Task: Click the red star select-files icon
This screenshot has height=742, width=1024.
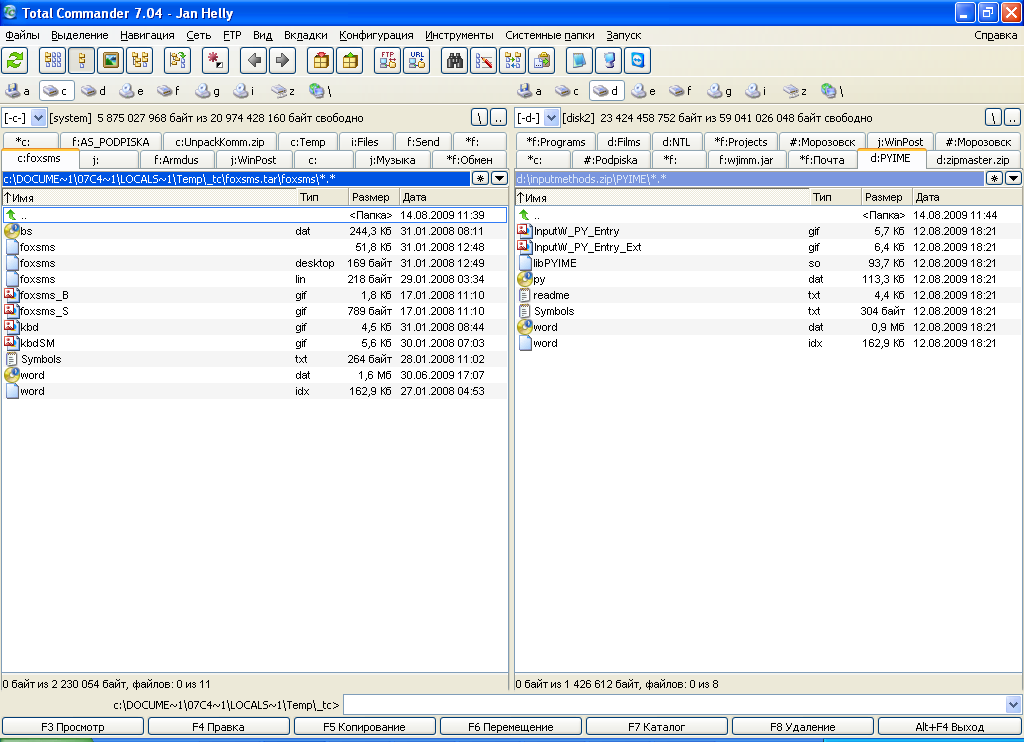Action: (x=216, y=61)
